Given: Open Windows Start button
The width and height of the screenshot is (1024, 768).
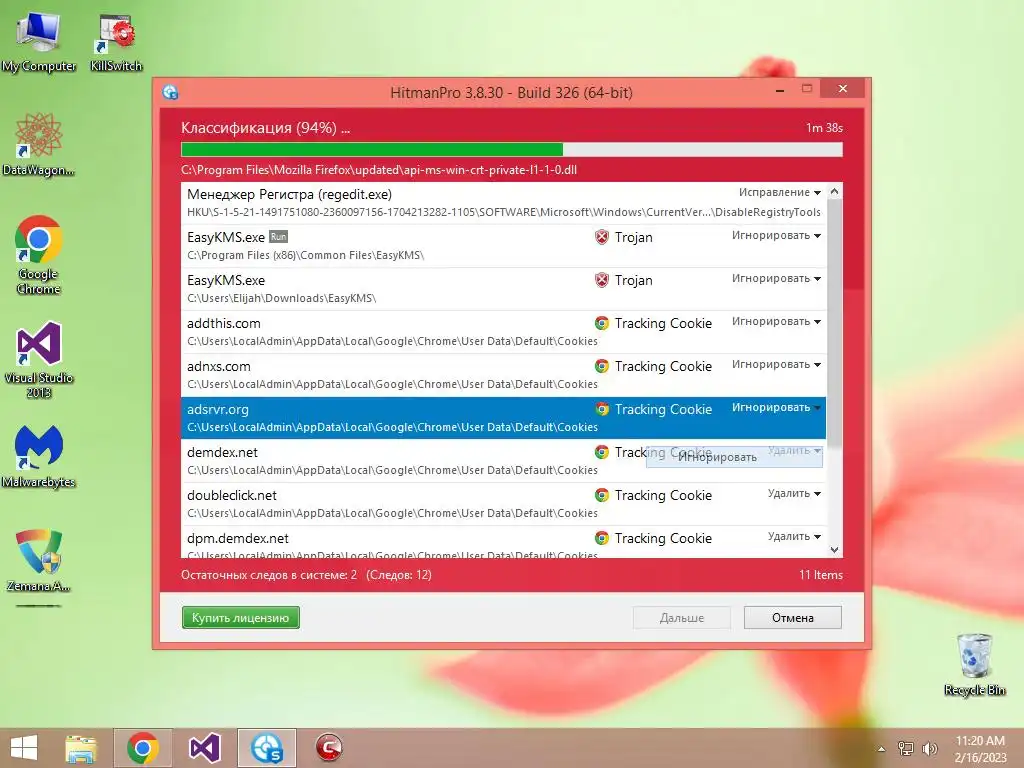Looking at the screenshot, I should point(24,748).
